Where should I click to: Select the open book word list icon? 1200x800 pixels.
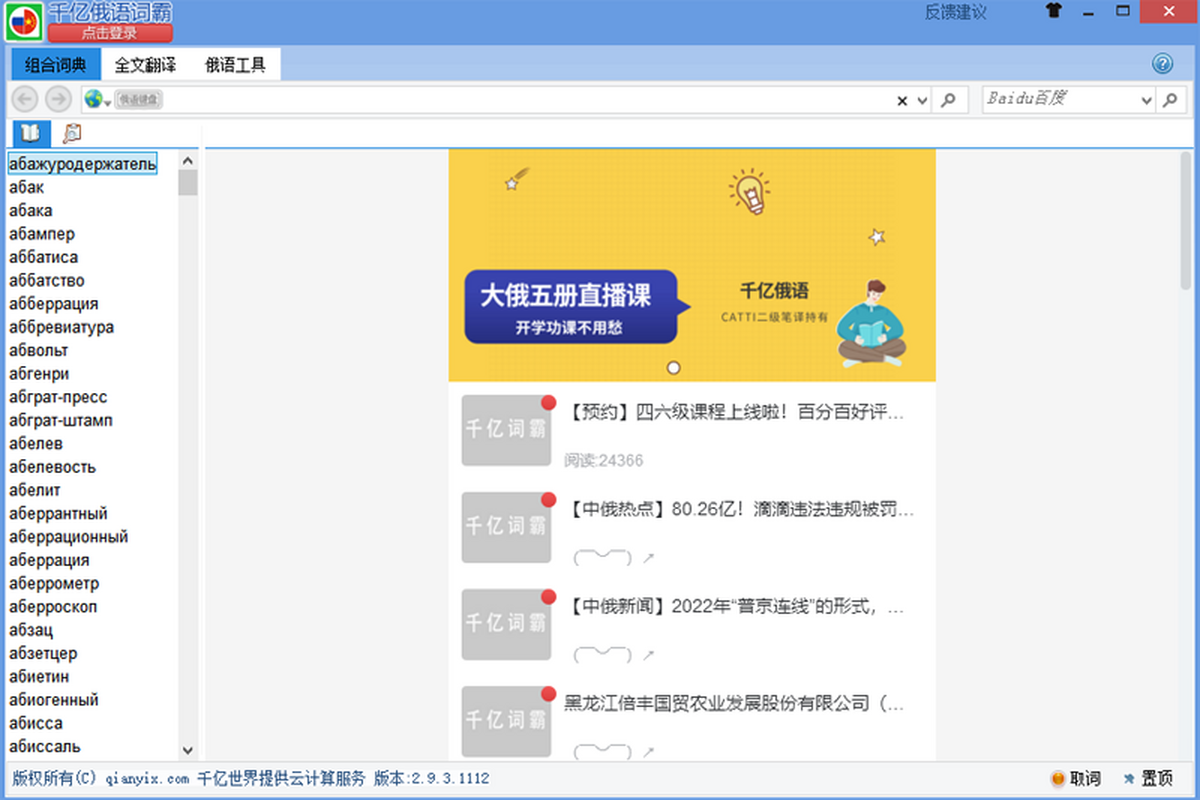[x=30, y=133]
